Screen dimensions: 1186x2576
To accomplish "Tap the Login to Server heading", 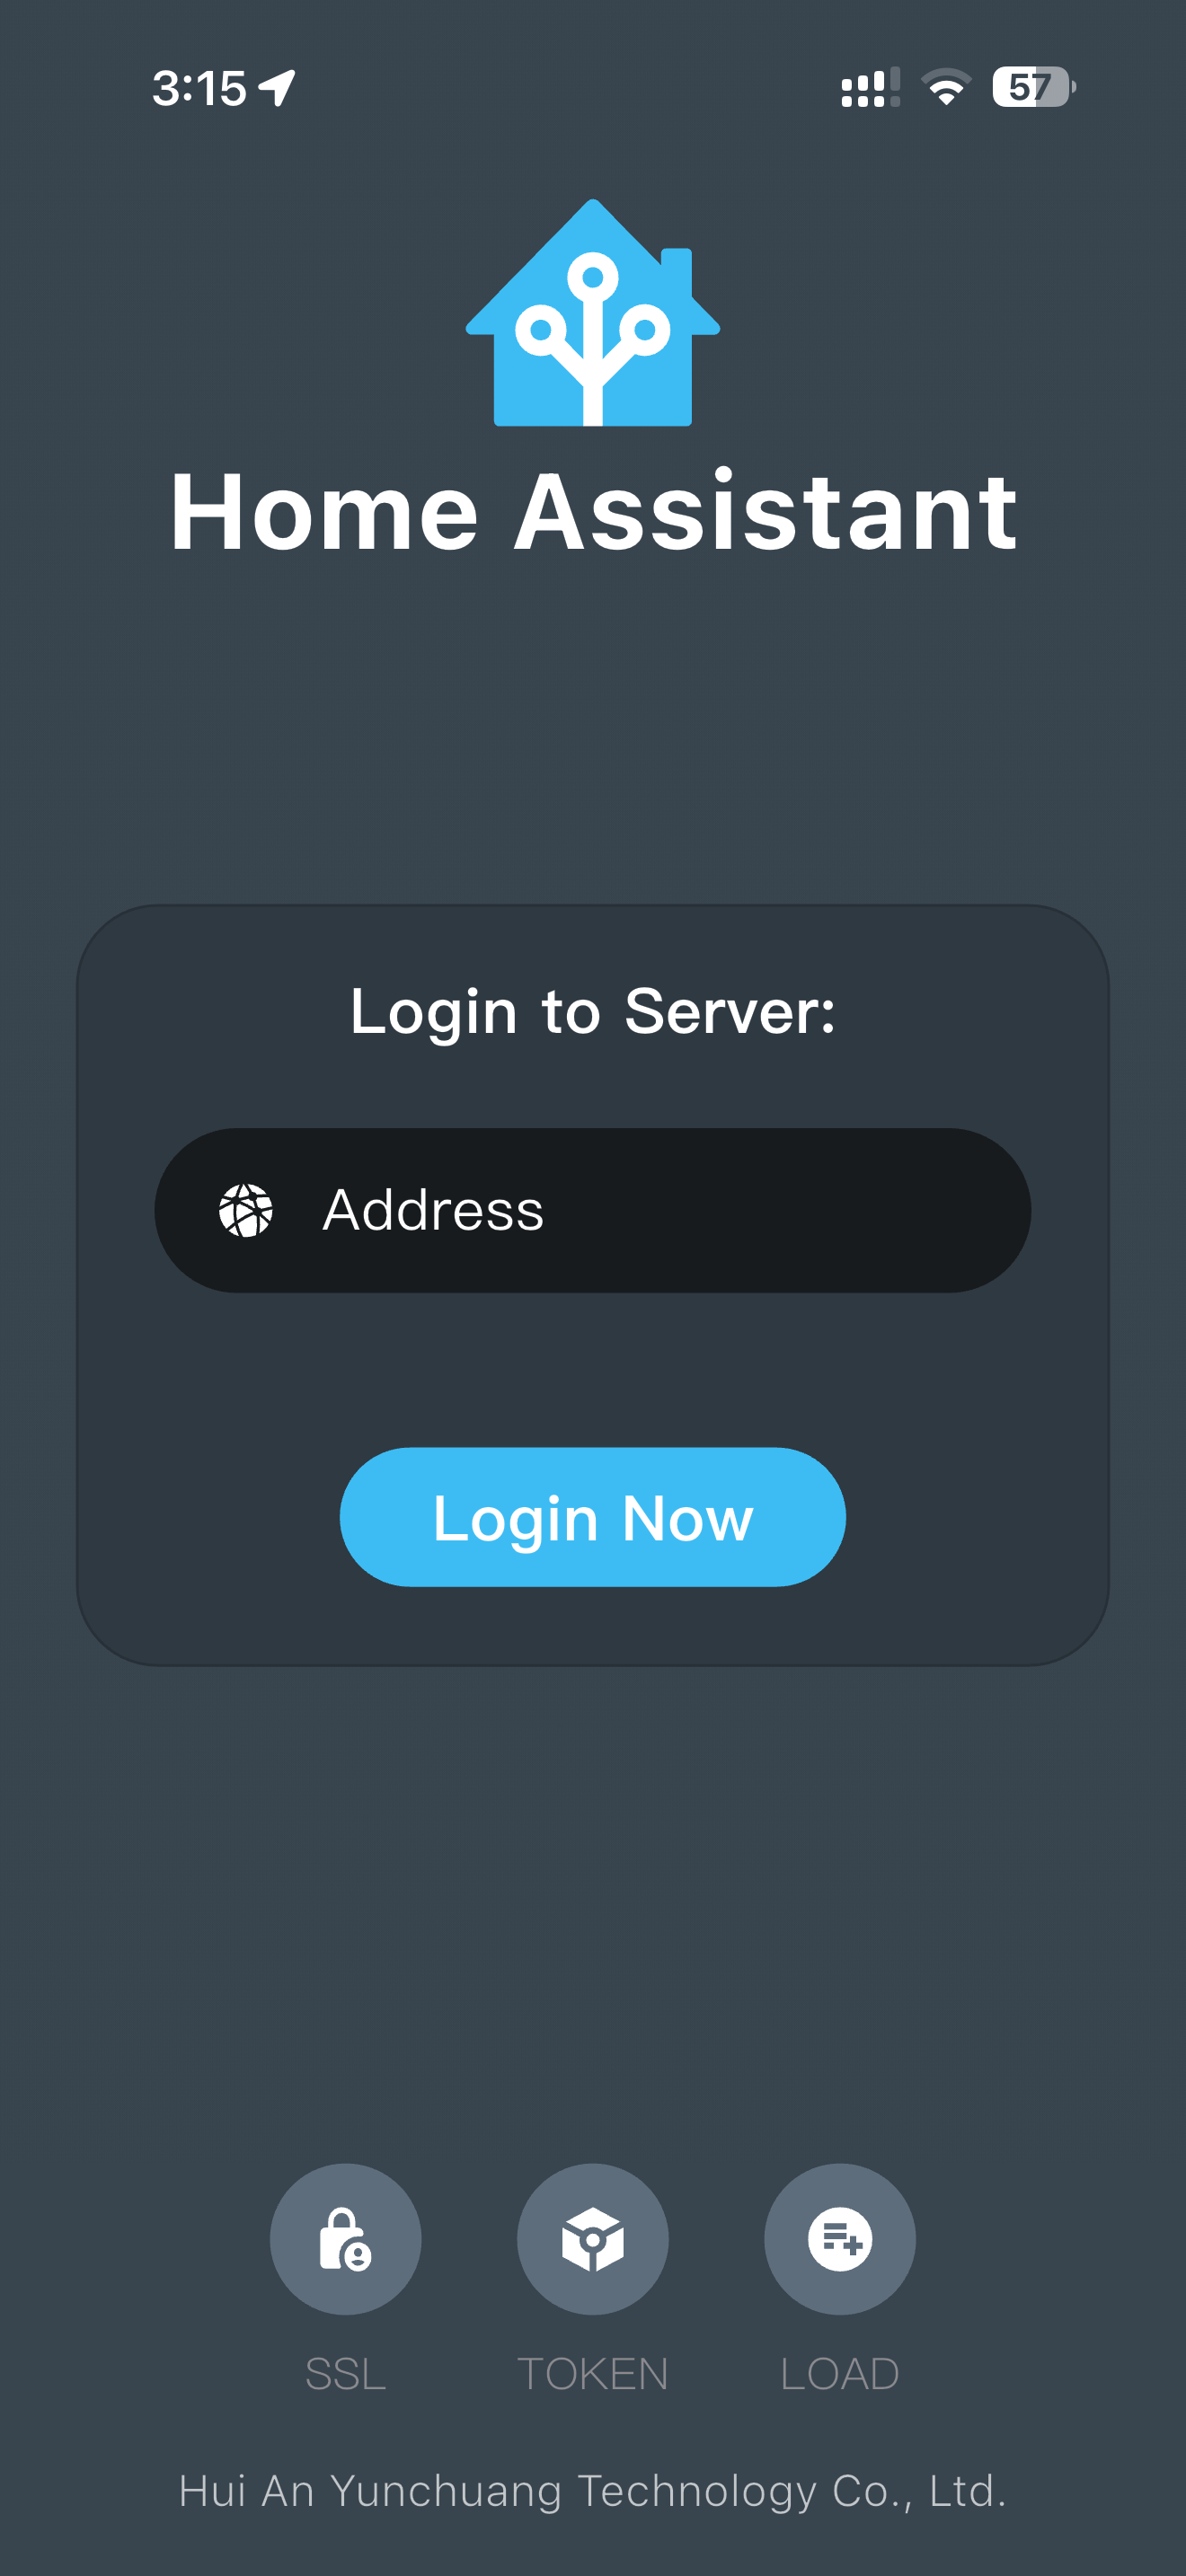I will tap(593, 1012).
